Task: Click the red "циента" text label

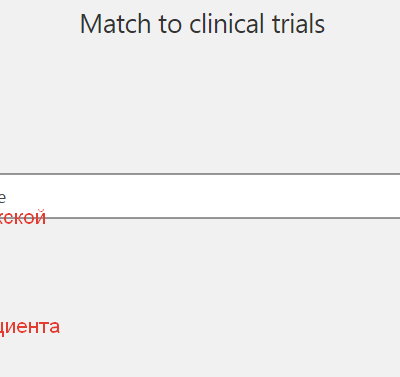Action: (x=30, y=328)
